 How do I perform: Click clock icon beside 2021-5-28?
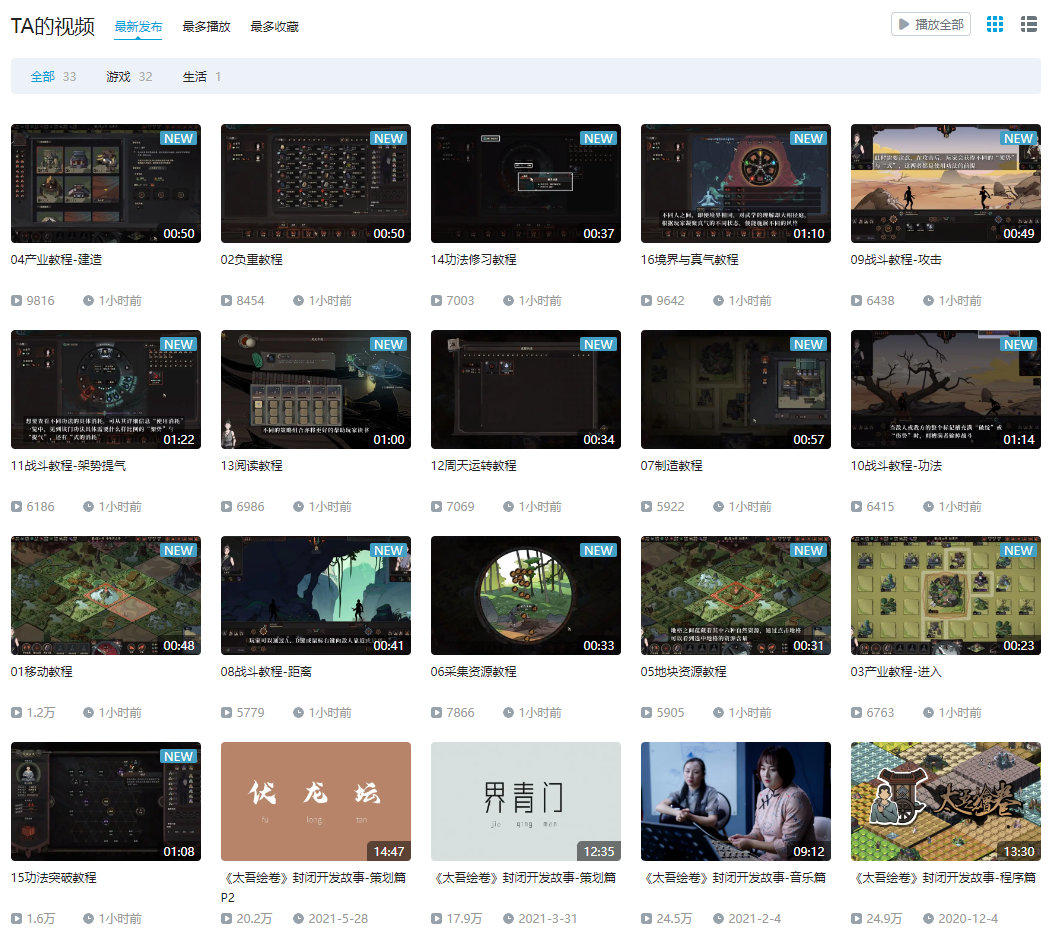[x=298, y=919]
